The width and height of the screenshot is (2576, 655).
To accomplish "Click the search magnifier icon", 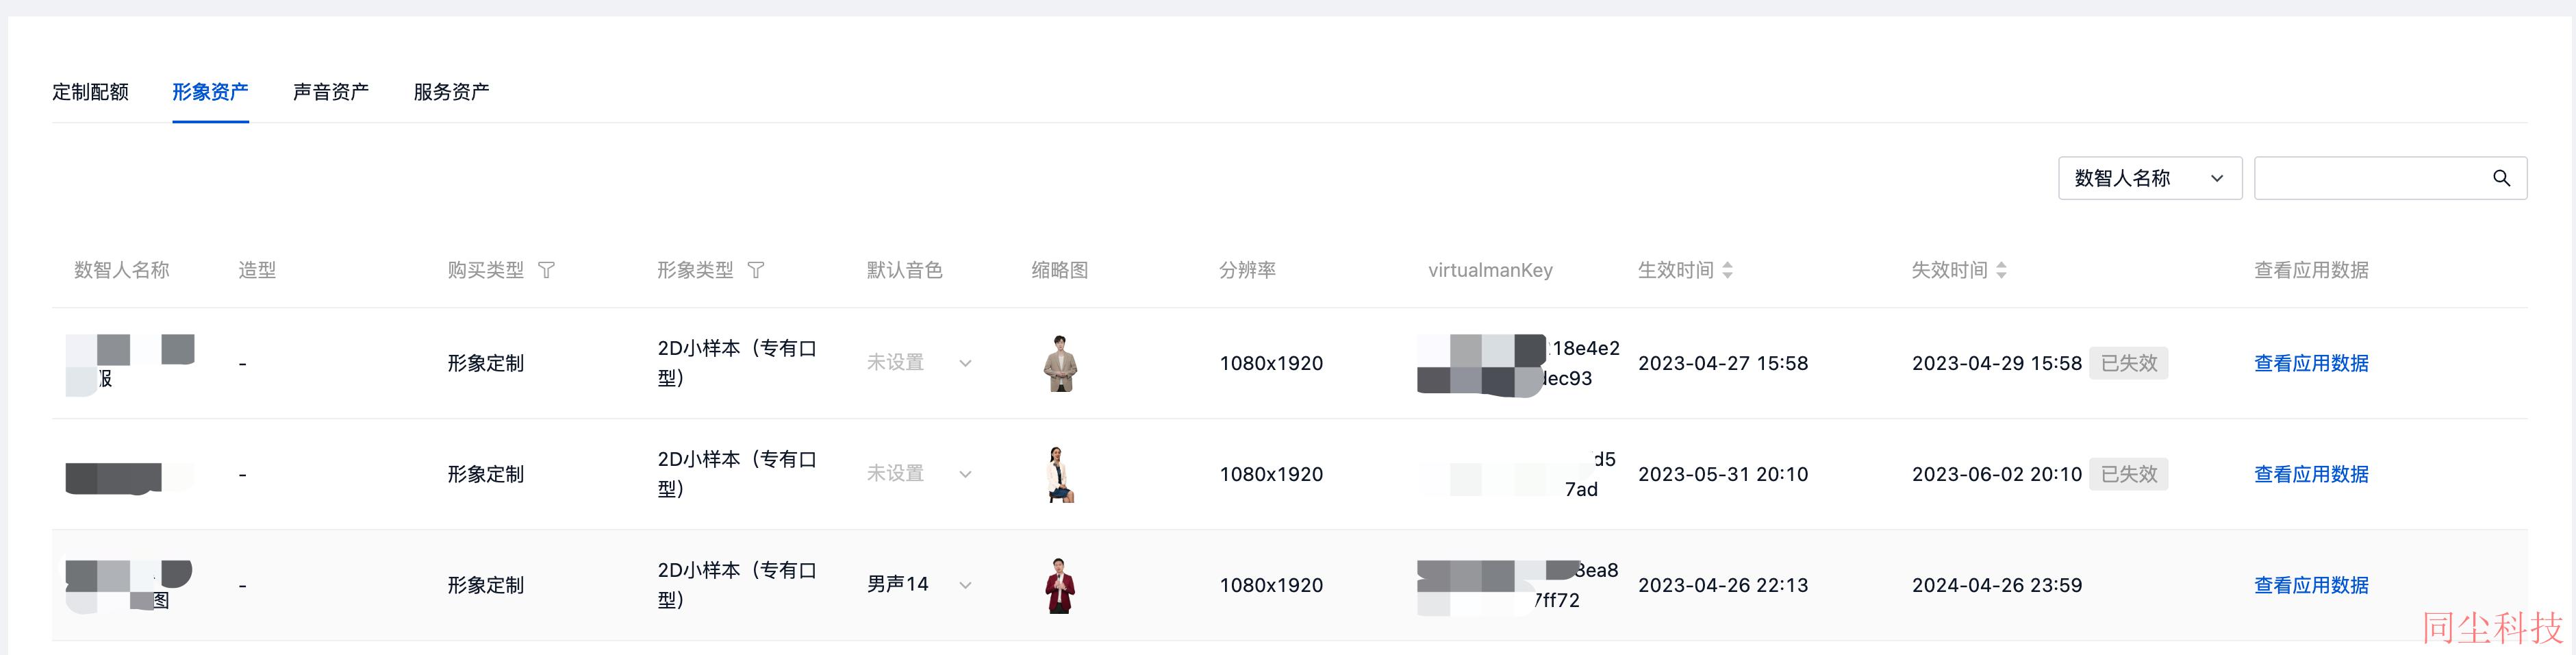I will point(2501,178).
